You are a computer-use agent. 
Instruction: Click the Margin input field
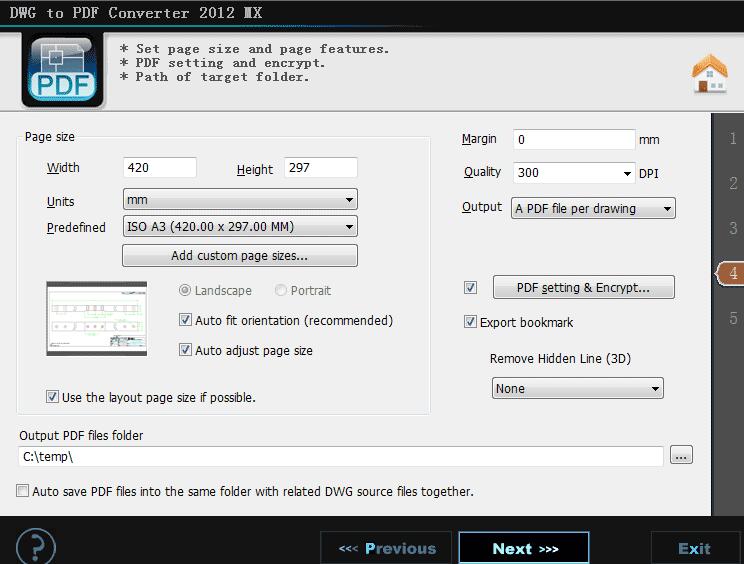(x=574, y=139)
